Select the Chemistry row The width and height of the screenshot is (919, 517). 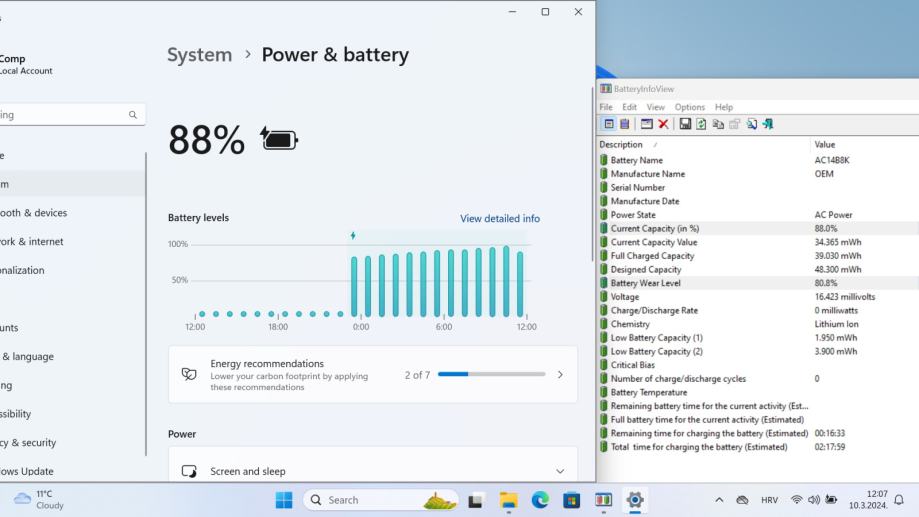(x=758, y=324)
